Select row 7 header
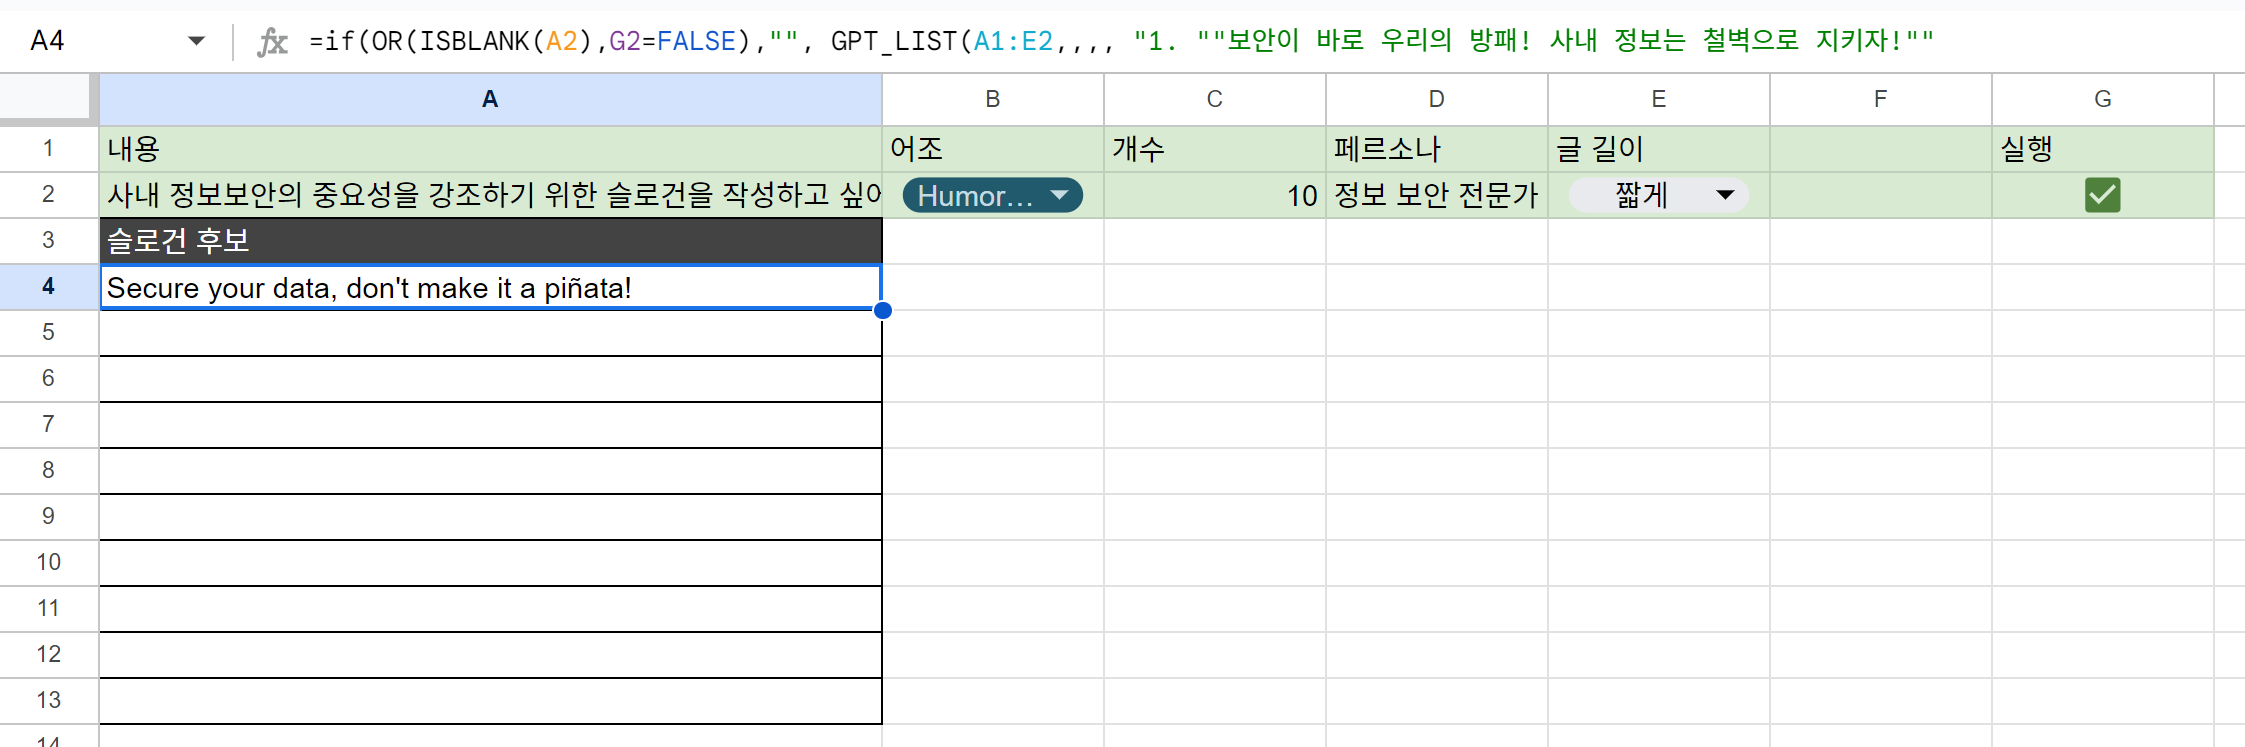 [x=48, y=425]
